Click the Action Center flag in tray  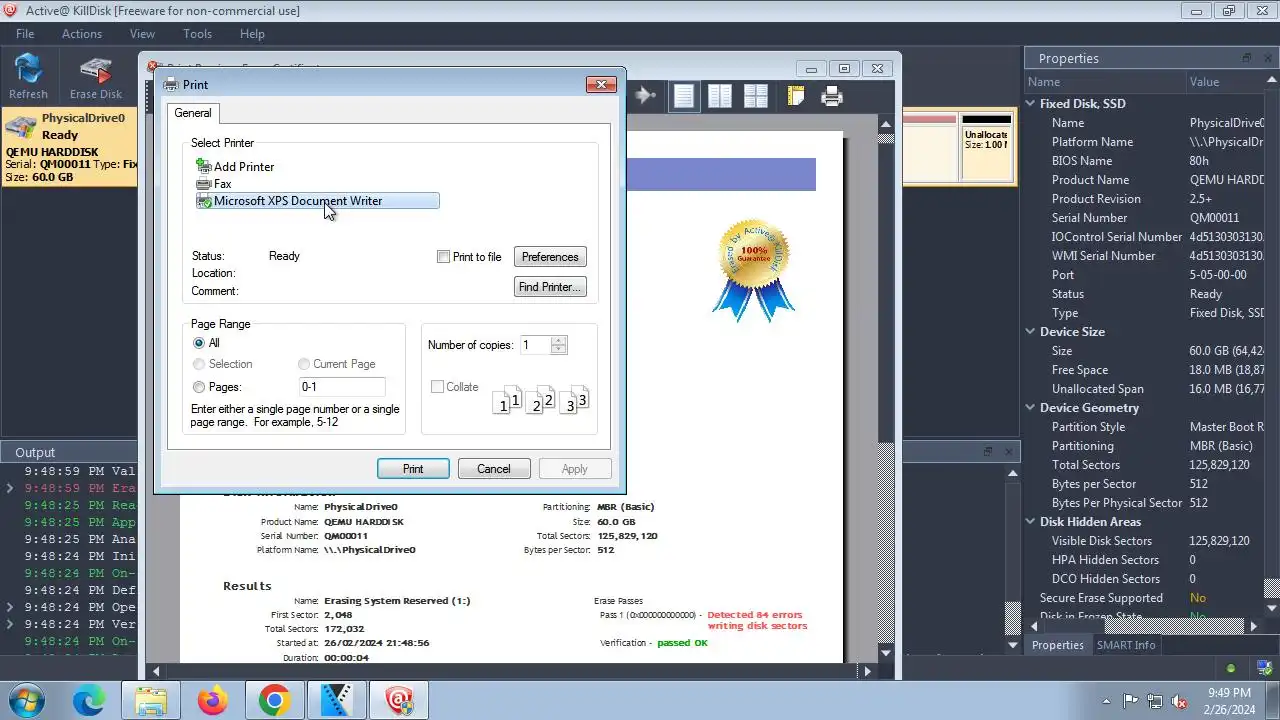coord(1131,701)
